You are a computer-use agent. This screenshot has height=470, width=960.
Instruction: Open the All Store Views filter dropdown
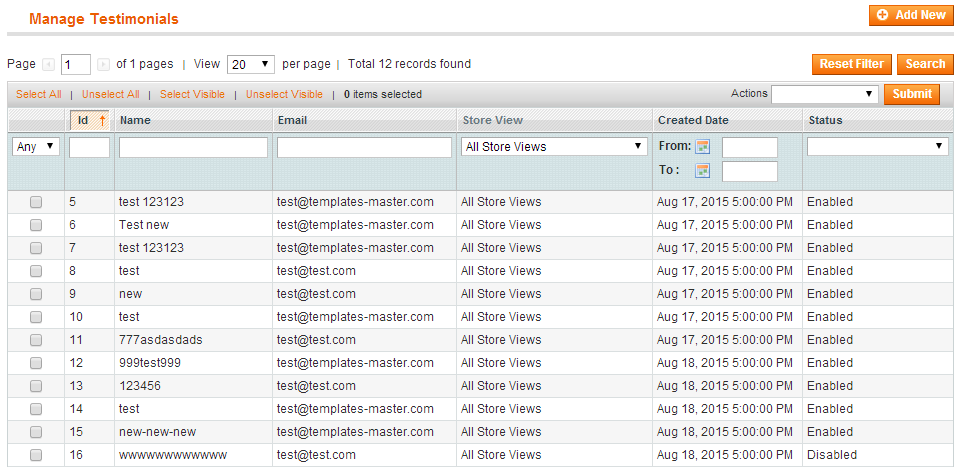554,147
